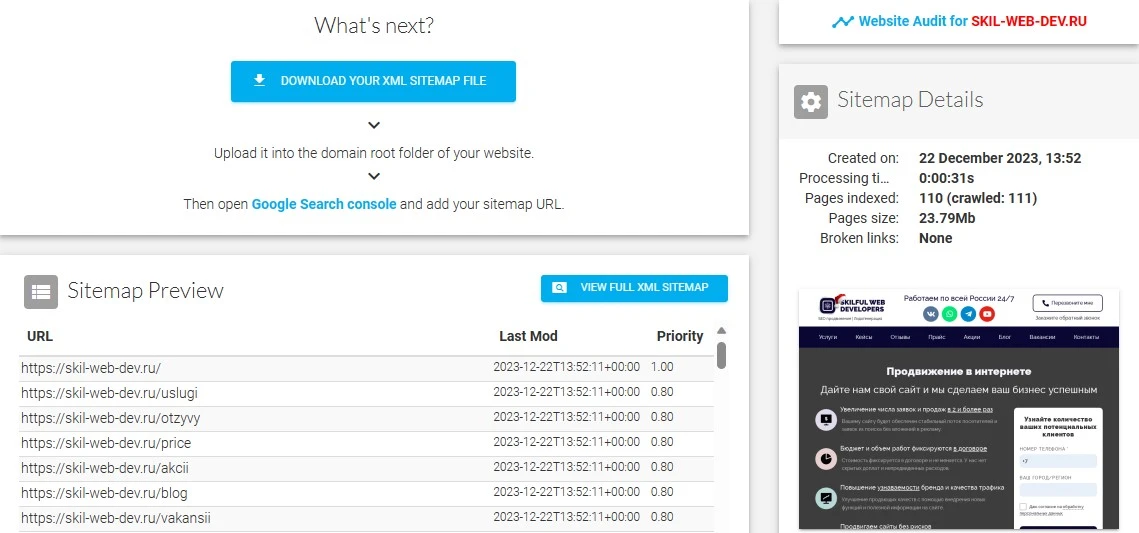Click the Услуги menu item in the thumbnail
Image resolution: width=1139 pixels, height=533 pixels.
[827, 338]
